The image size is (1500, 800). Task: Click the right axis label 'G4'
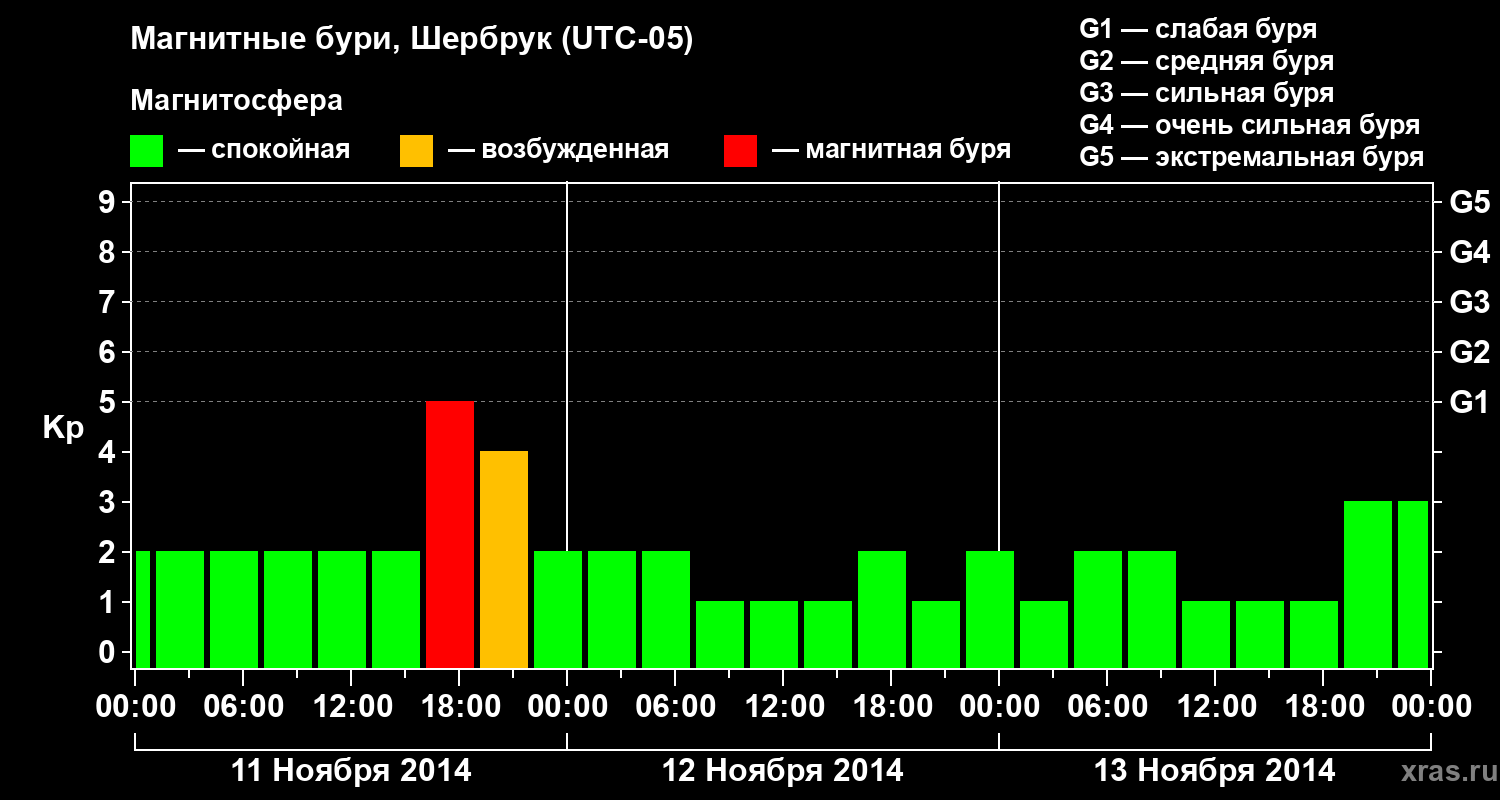(x=1469, y=252)
